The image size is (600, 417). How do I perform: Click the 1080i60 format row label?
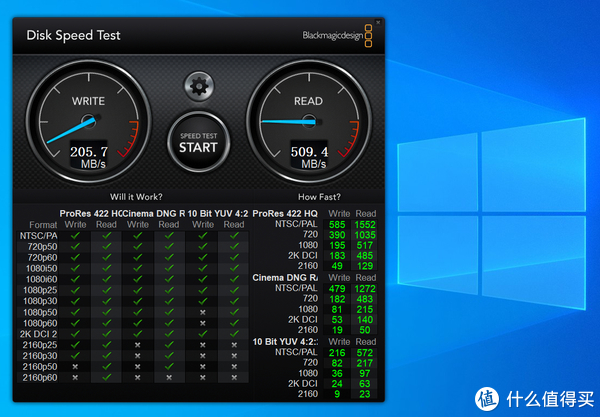pos(41,279)
